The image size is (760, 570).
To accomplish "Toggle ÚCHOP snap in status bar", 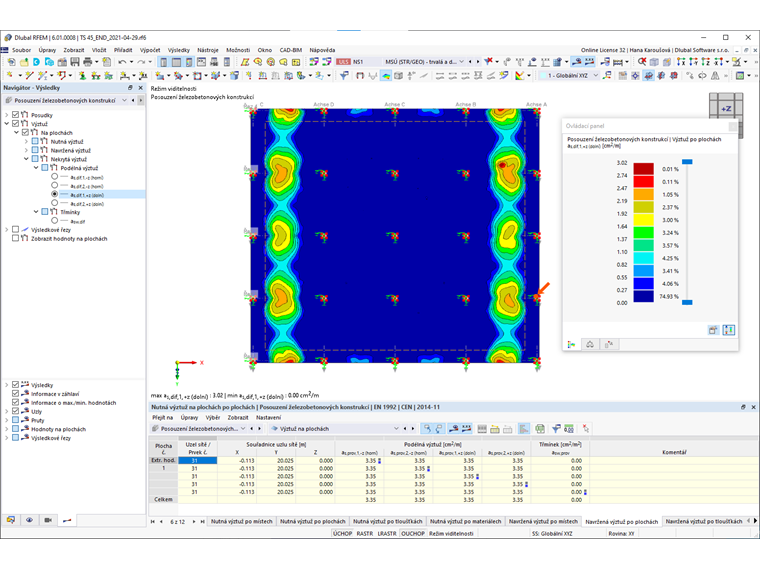I will [342, 533].
